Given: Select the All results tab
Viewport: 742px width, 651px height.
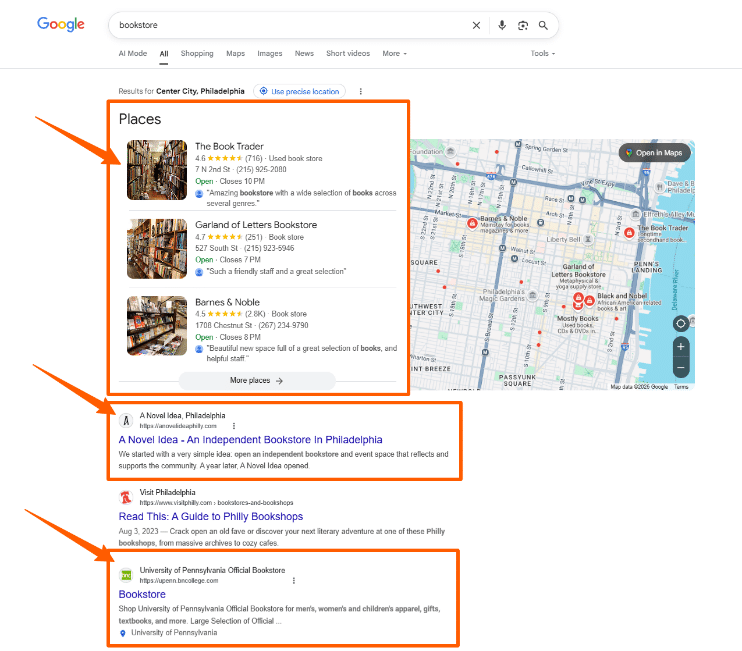Looking at the screenshot, I should pos(164,54).
